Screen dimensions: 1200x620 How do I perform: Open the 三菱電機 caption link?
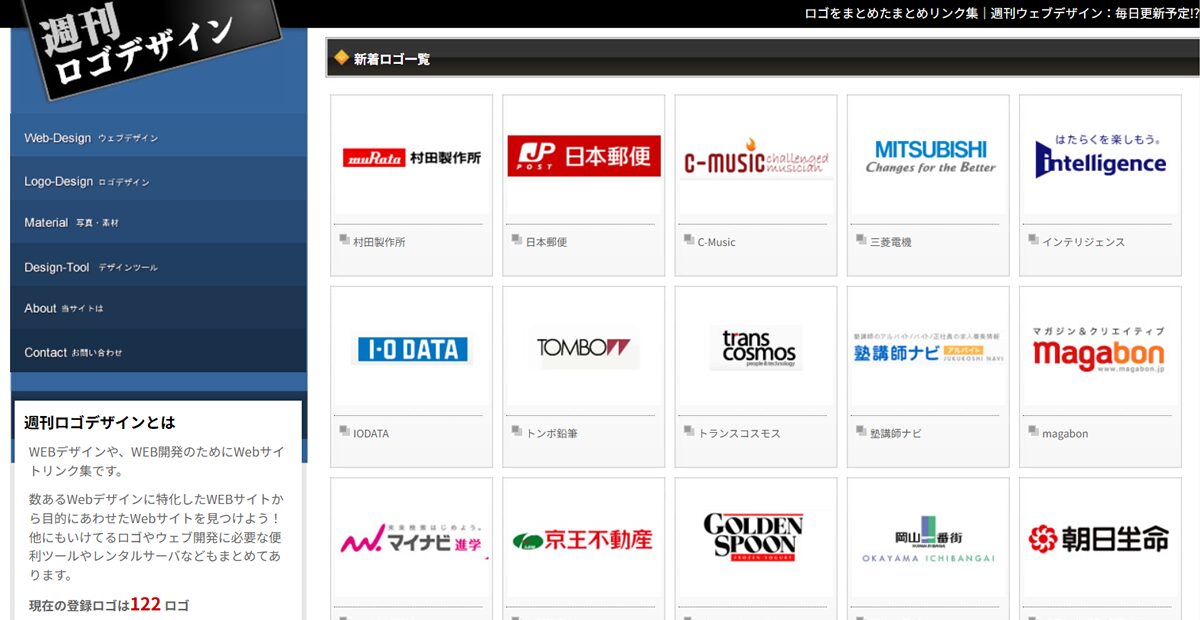[x=890, y=242]
